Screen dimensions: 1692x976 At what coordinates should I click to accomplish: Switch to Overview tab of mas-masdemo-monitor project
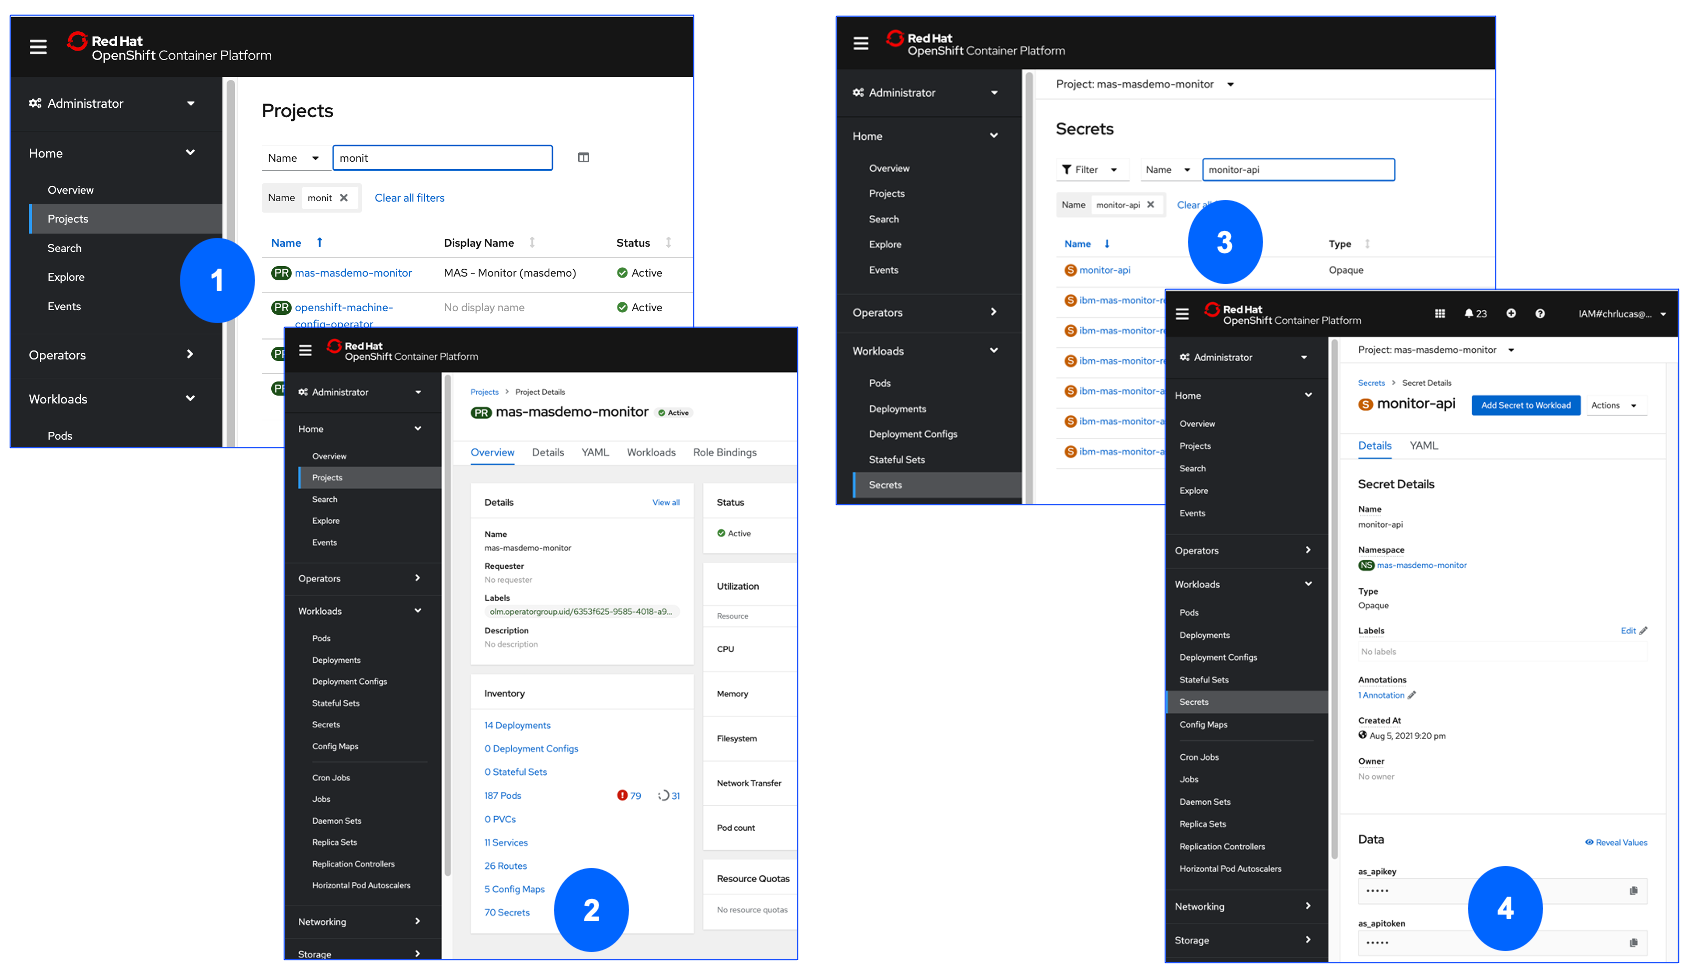tap(493, 453)
